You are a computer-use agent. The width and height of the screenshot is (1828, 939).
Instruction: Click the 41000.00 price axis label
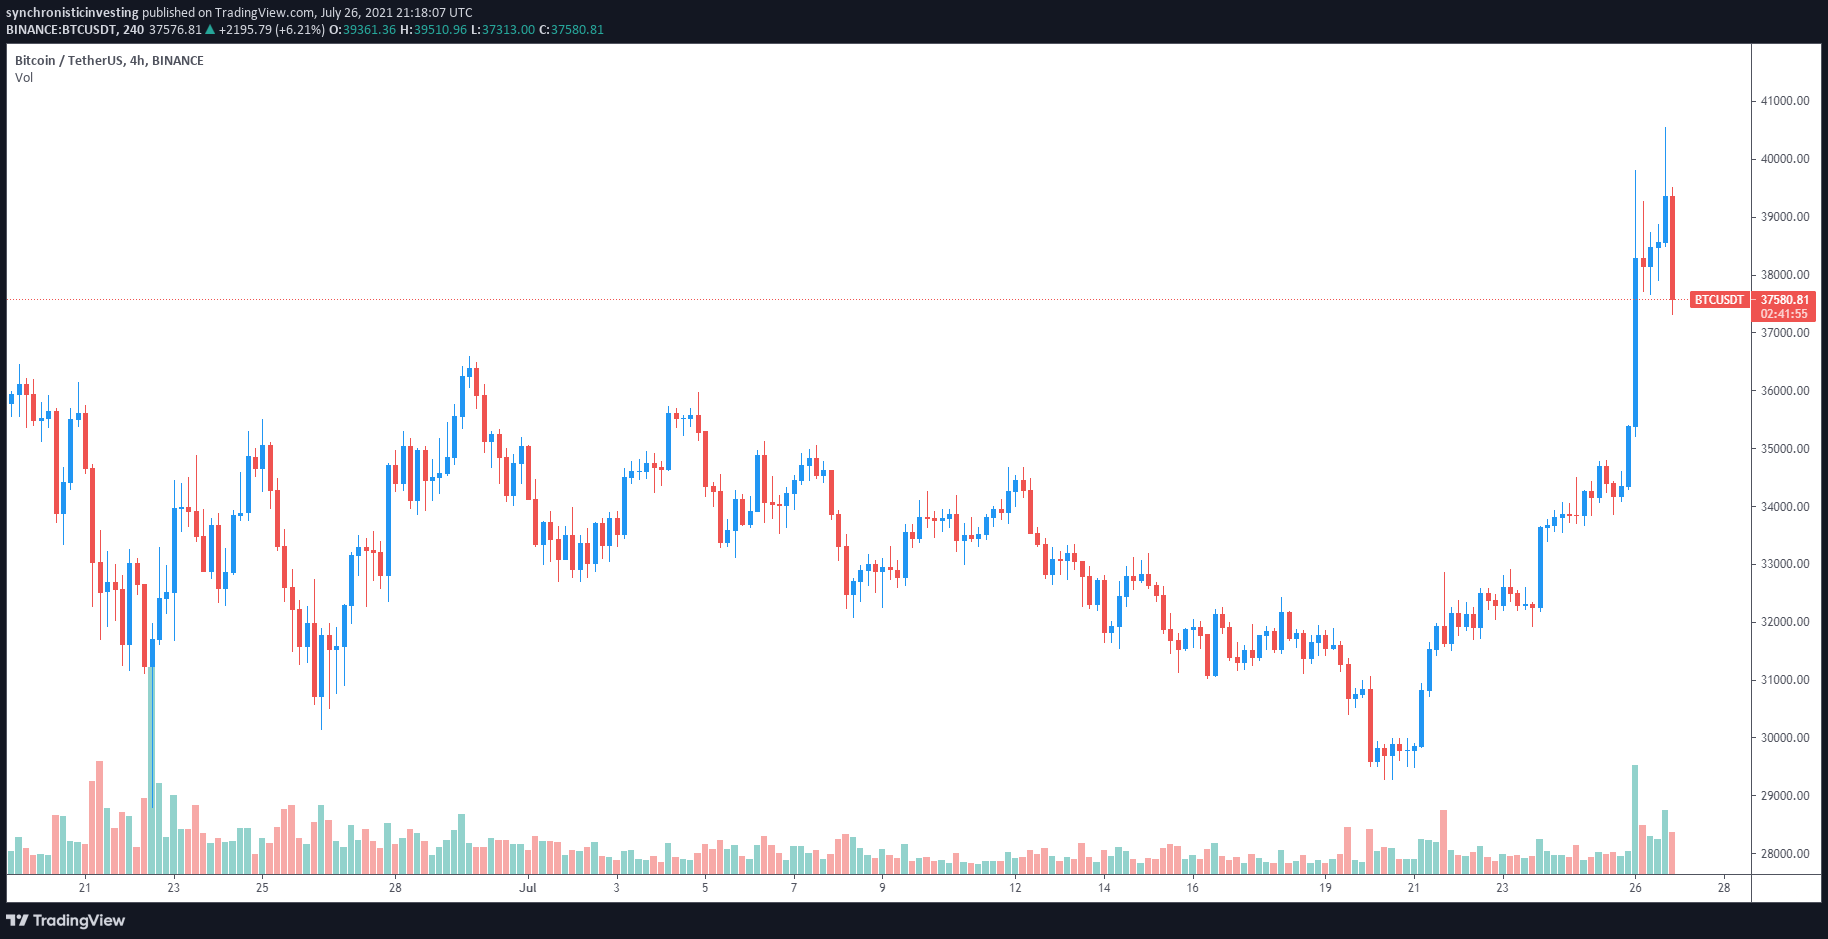(1784, 101)
